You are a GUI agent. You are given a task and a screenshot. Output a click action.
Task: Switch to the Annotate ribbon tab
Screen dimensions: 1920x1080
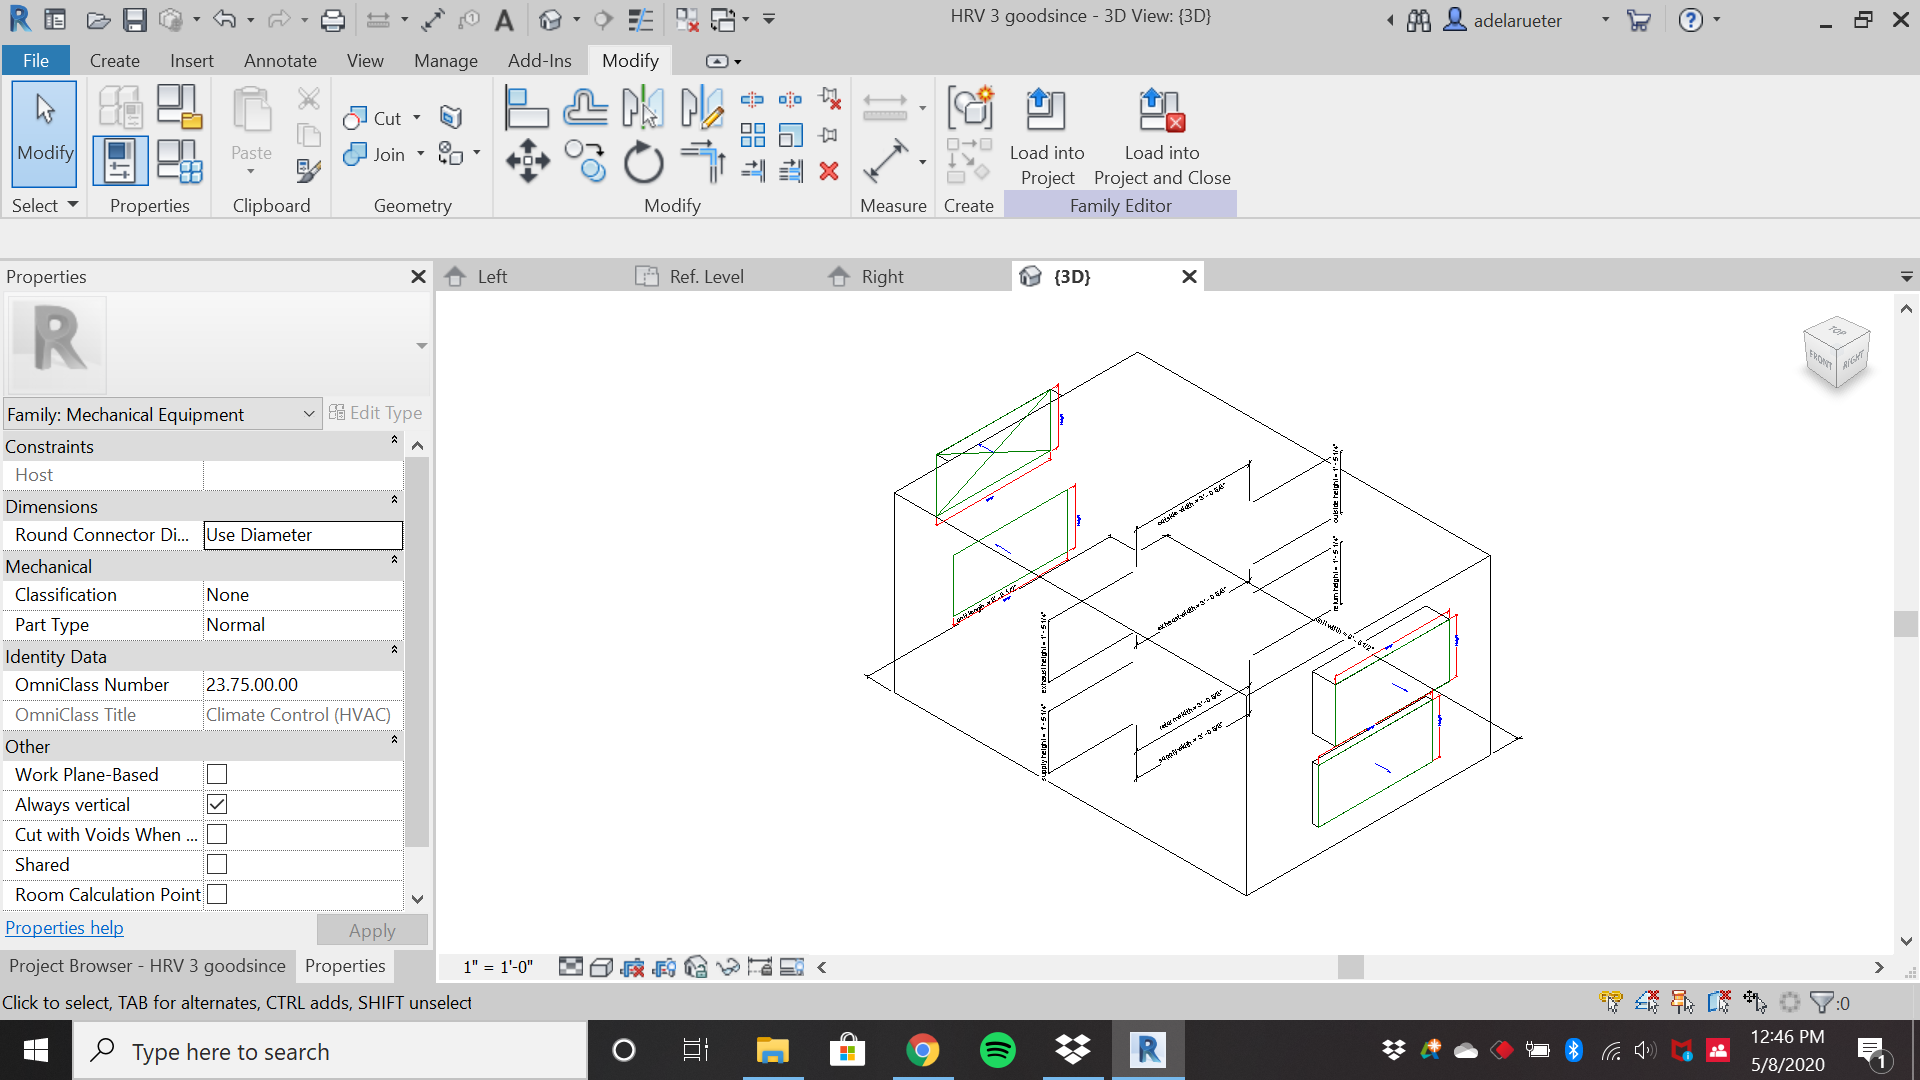point(280,60)
